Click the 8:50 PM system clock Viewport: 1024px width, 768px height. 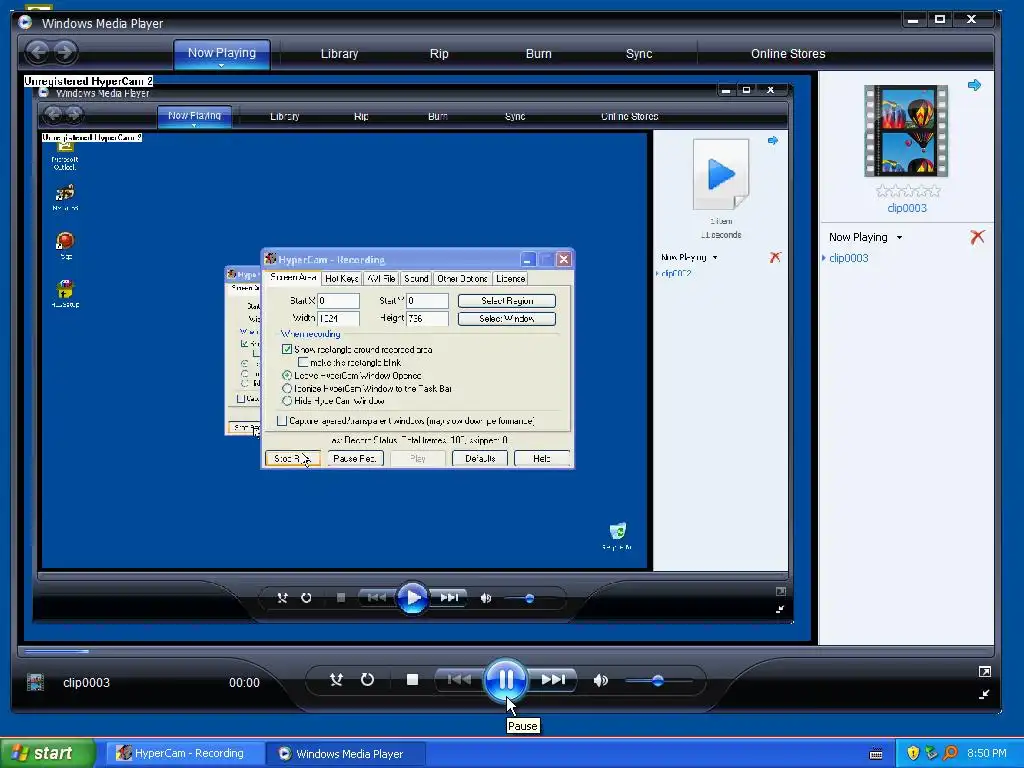click(x=987, y=753)
